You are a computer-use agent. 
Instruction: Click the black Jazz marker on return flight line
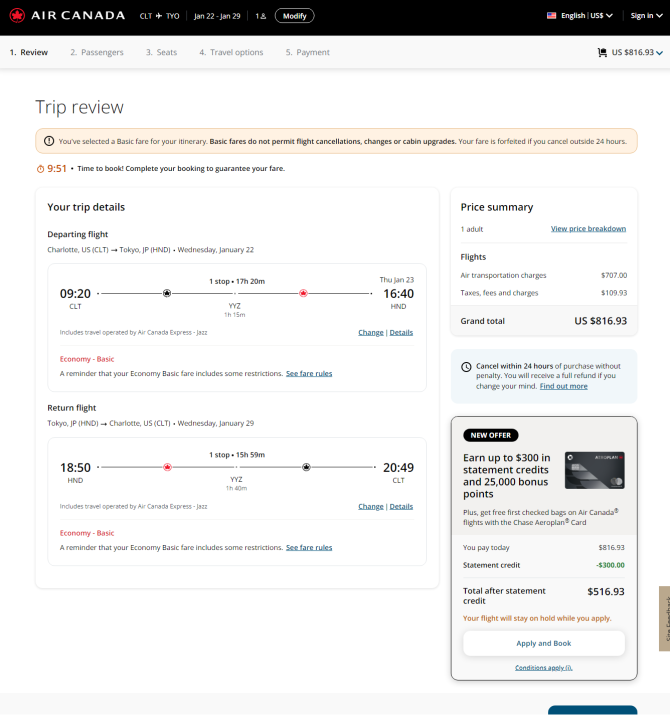306,467
